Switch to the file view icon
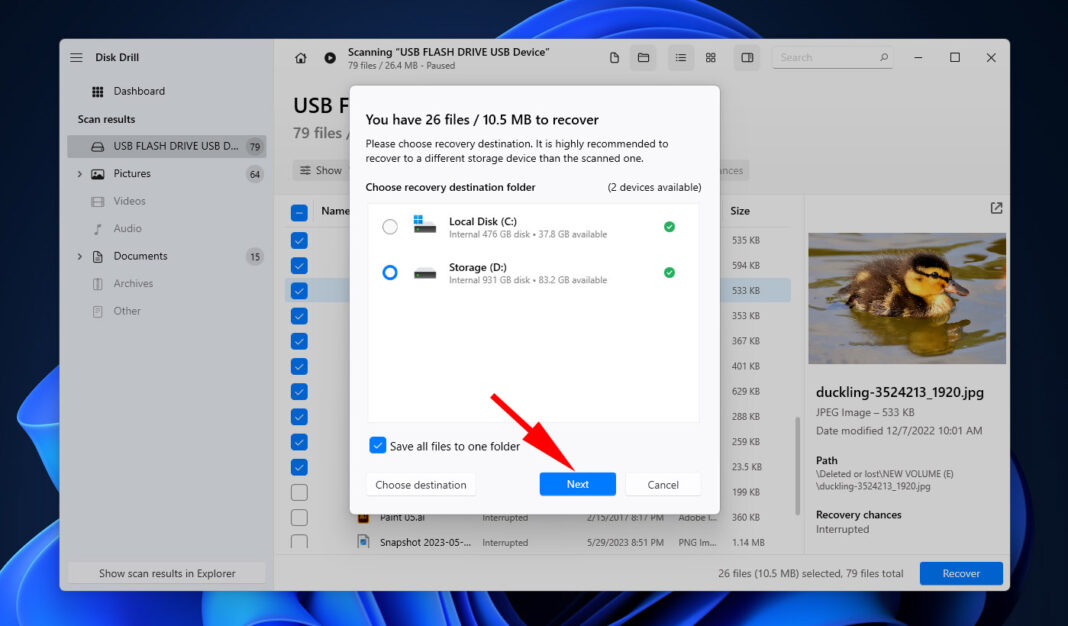This screenshot has width=1068, height=626. click(614, 58)
